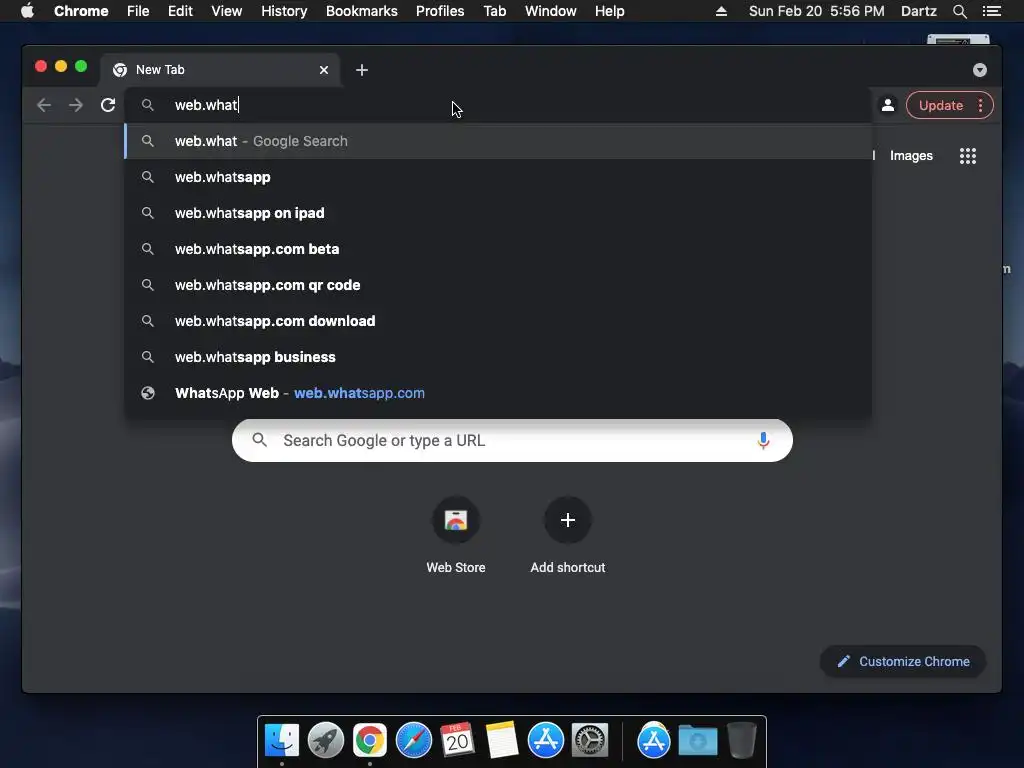The width and height of the screenshot is (1024, 768).
Task: Choose web.whatsapp on ipad suggestion
Action: tap(498, 213)
